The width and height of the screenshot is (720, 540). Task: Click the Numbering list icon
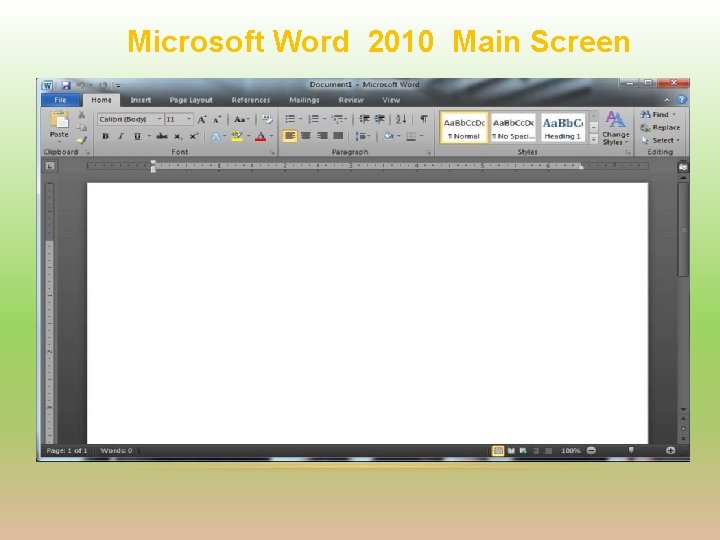tap(313, 119)
